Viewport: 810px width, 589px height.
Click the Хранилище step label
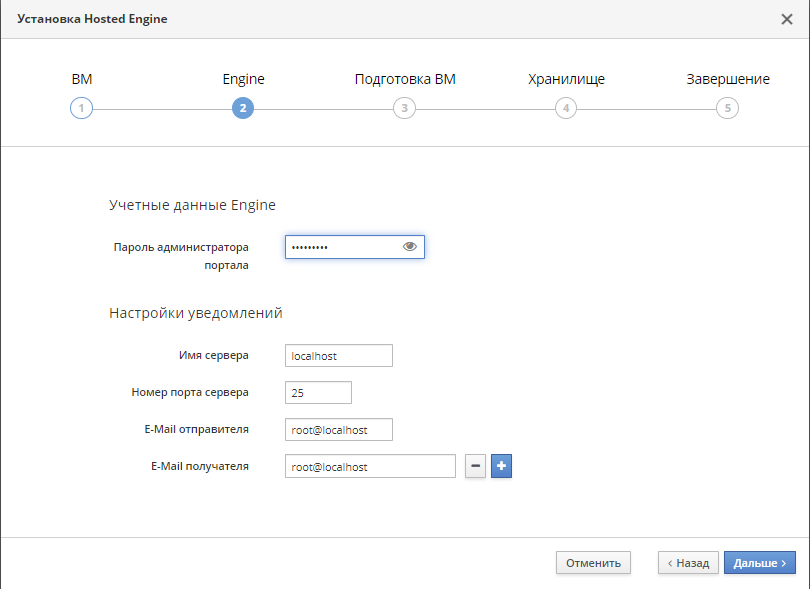[x=566, y=79]
